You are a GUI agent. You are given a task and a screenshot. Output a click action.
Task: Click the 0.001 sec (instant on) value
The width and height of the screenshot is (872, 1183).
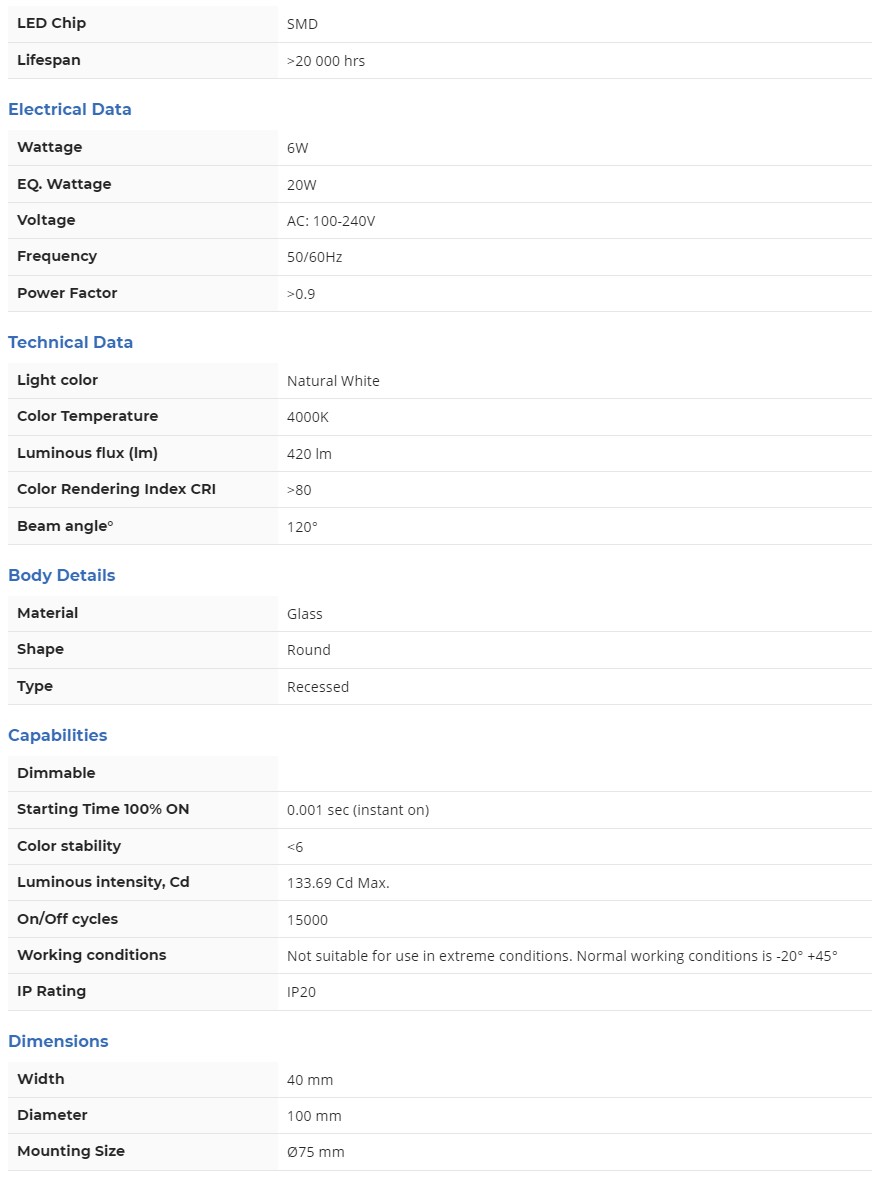coord(358,810)
